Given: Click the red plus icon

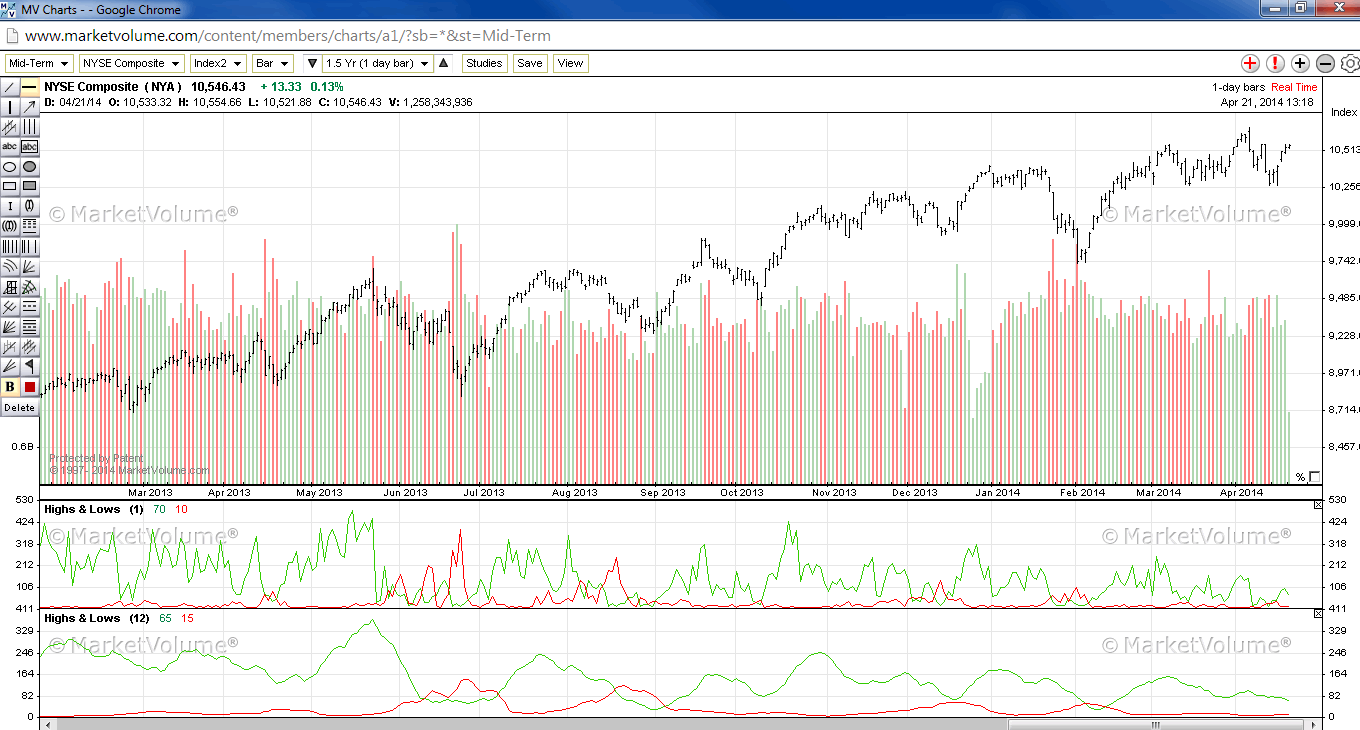Looking at the screenshot, I should [1250, 63].
